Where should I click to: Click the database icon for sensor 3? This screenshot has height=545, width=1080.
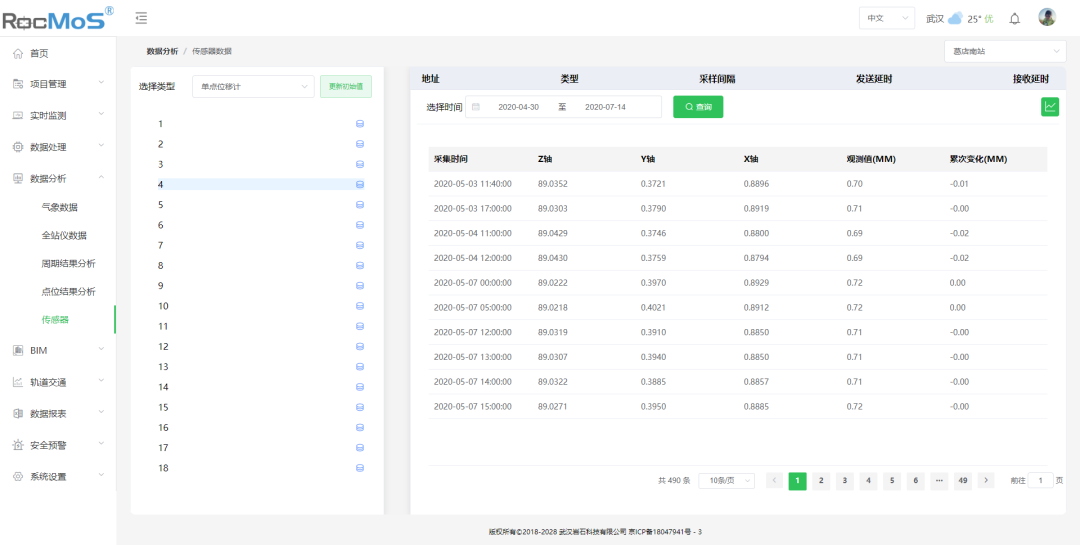(x=360, y=165)
